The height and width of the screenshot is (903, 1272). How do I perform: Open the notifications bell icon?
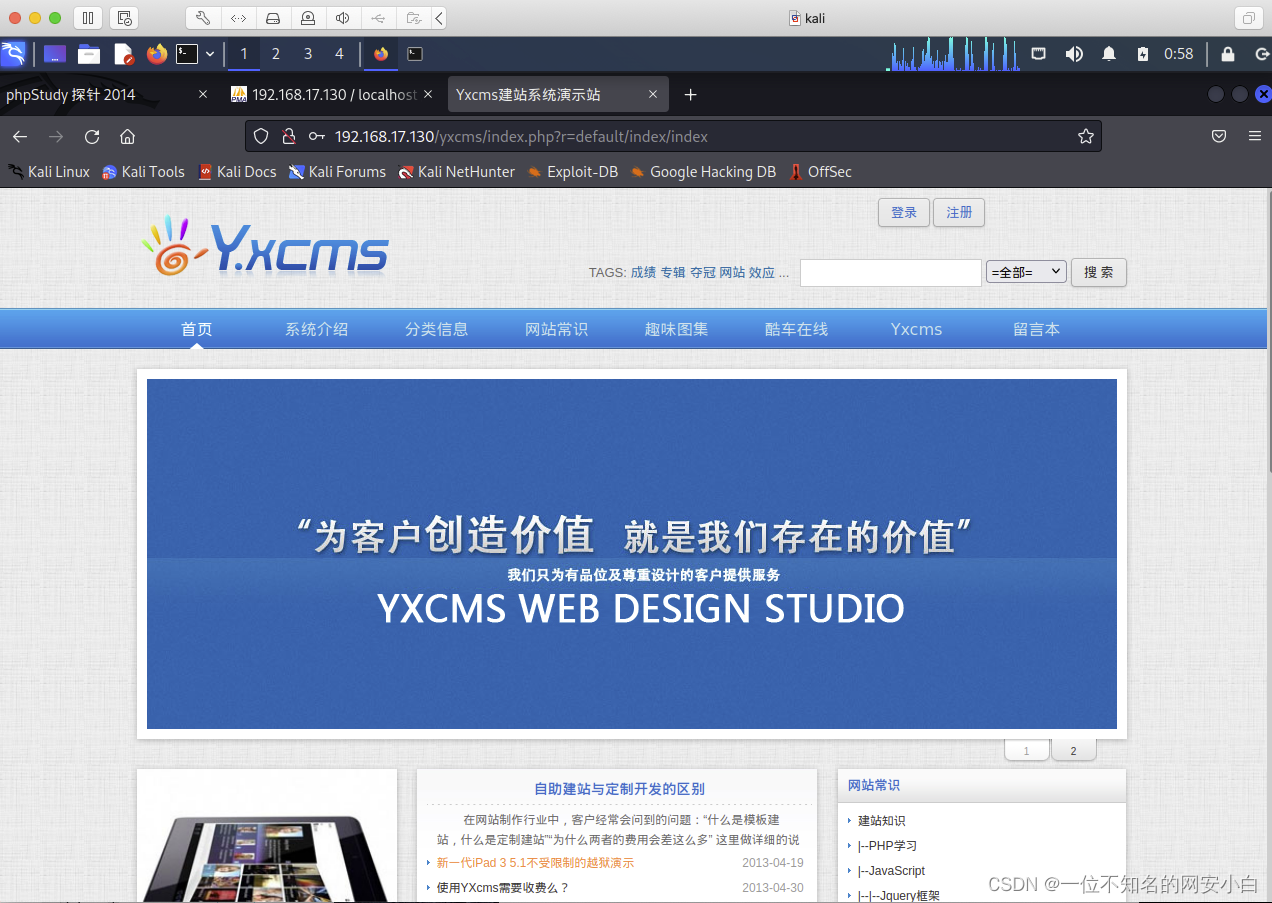1109,54
